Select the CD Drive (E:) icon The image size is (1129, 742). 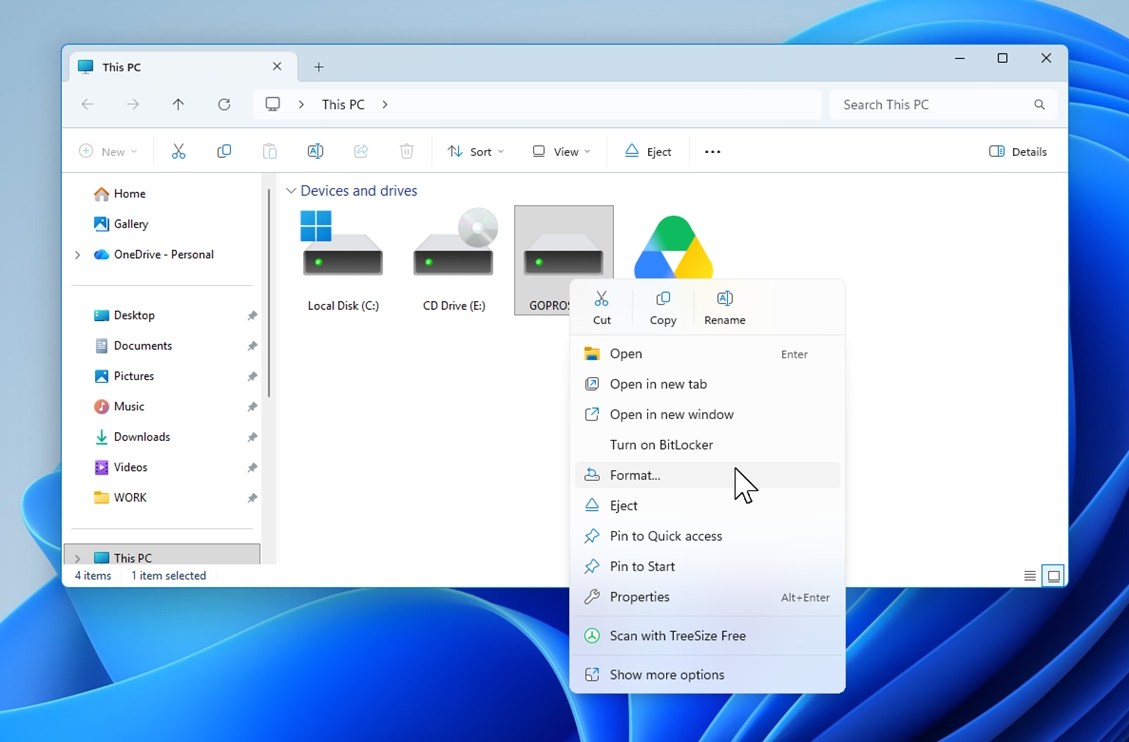(x=454, y=261)
